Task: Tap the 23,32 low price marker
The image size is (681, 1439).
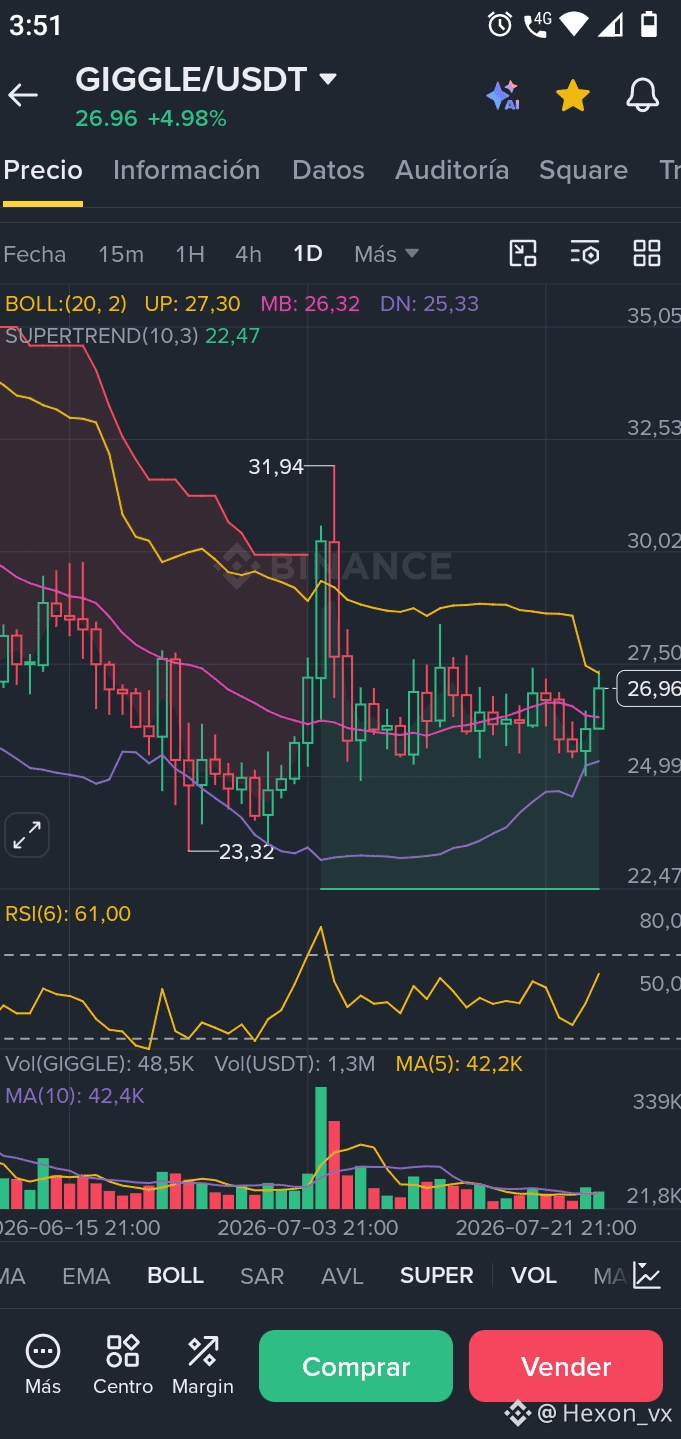Action: click(246, 851)
